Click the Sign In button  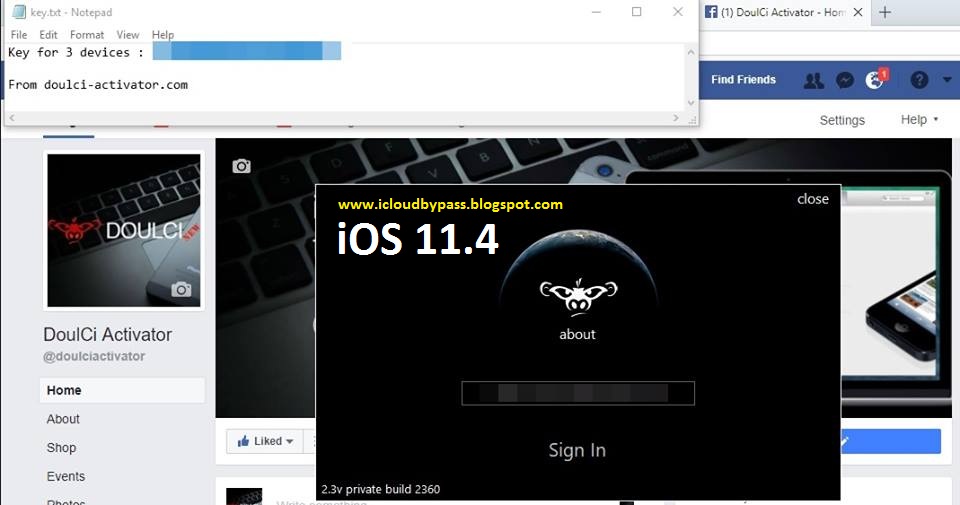click(x=577, y=451)
